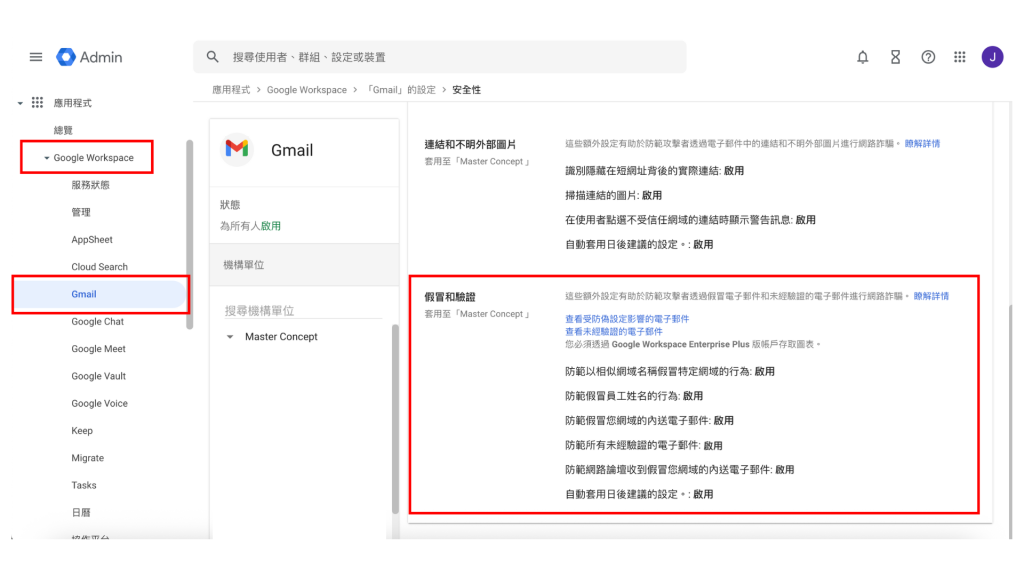Open Google Chat sidebar item
The width and height of the screenshot is (1024, 576).
pyautogui.click(x=97, y=322)
